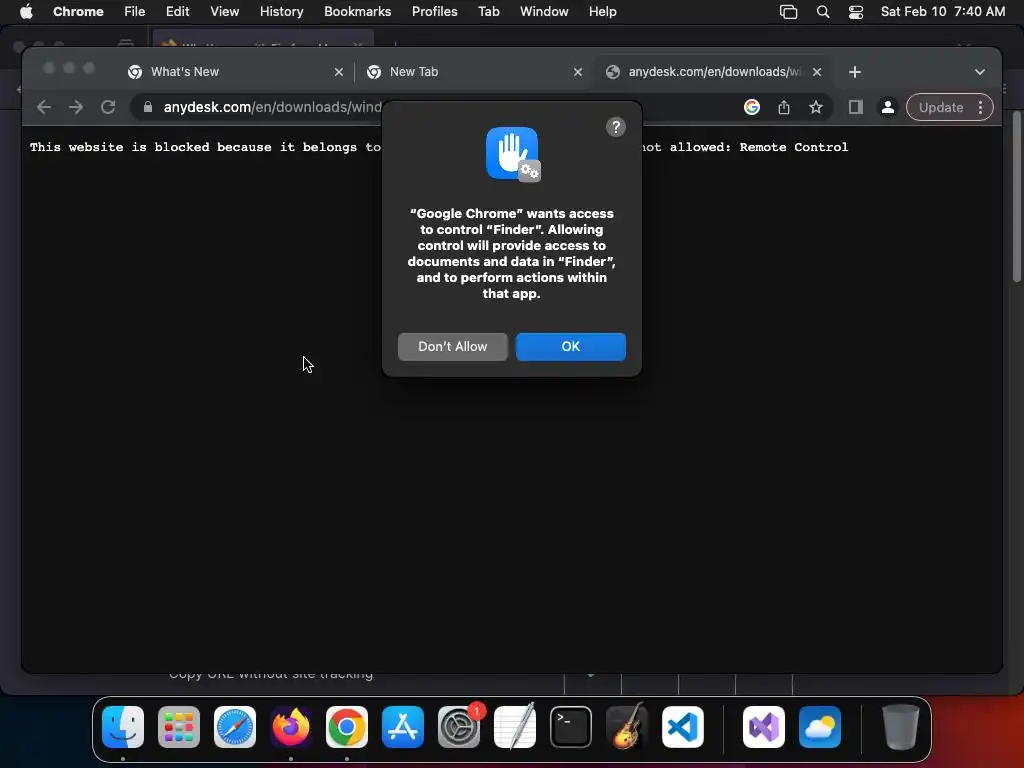
Task: Click the Update button in Chrome toolbar
Action: click(x=940, y=107)
